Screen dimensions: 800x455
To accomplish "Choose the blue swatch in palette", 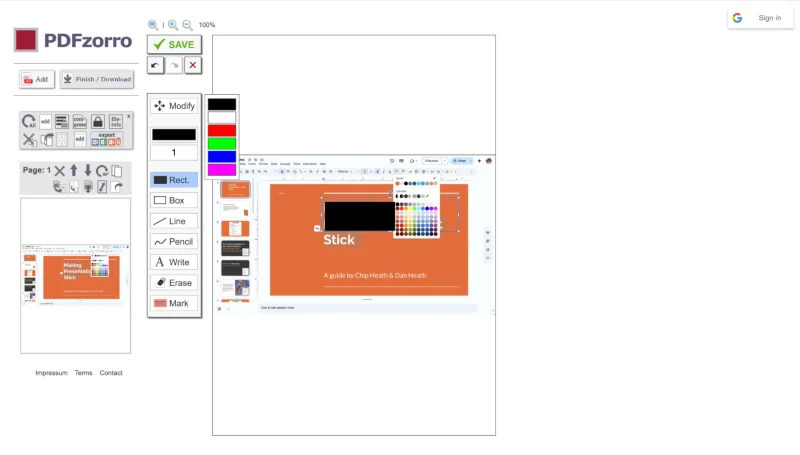I will pyautogui.click(x=222, y=157).
